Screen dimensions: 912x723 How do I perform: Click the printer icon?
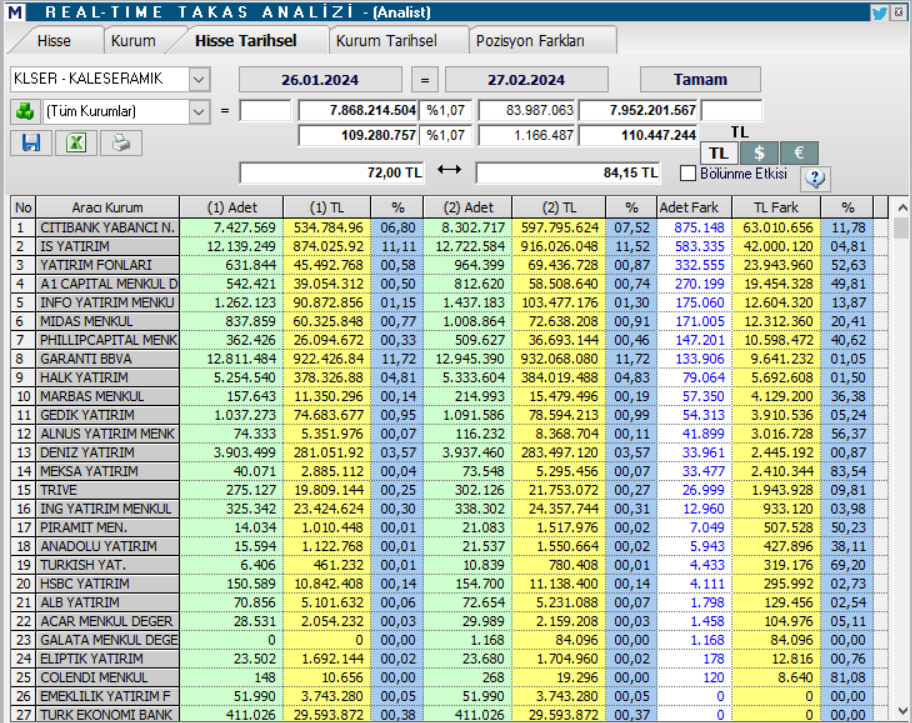[x=121, y=142]
